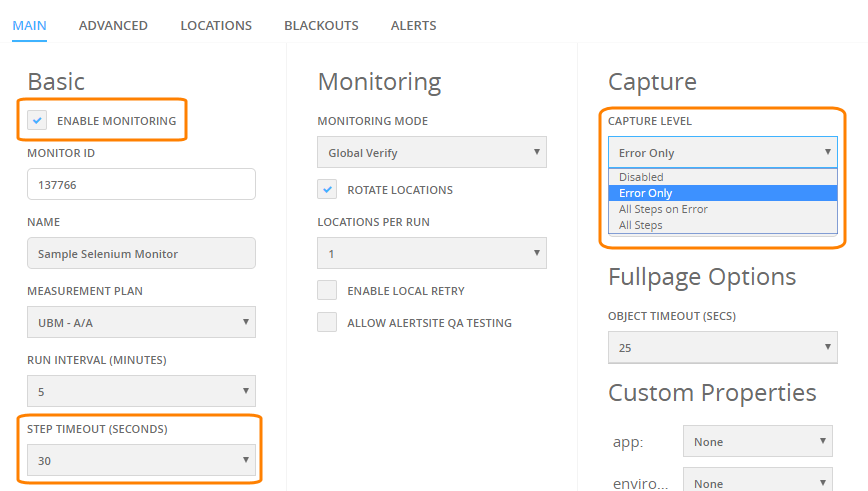Switch to the Alerts tab

click(414, 25)
